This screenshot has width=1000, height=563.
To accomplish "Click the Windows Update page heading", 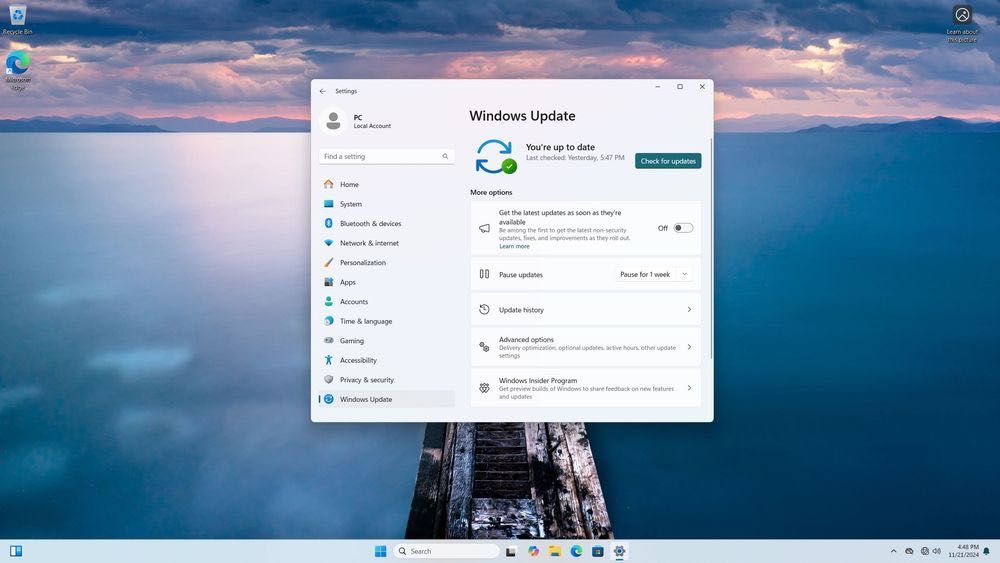I will pyautogui.click(x=522, y=116).
